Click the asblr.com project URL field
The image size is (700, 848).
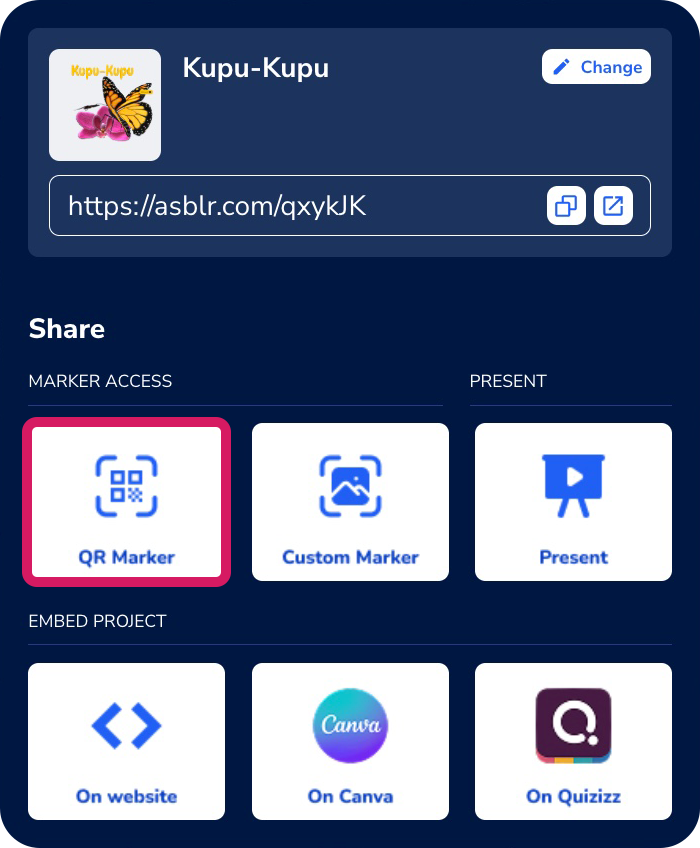point(349,206)
